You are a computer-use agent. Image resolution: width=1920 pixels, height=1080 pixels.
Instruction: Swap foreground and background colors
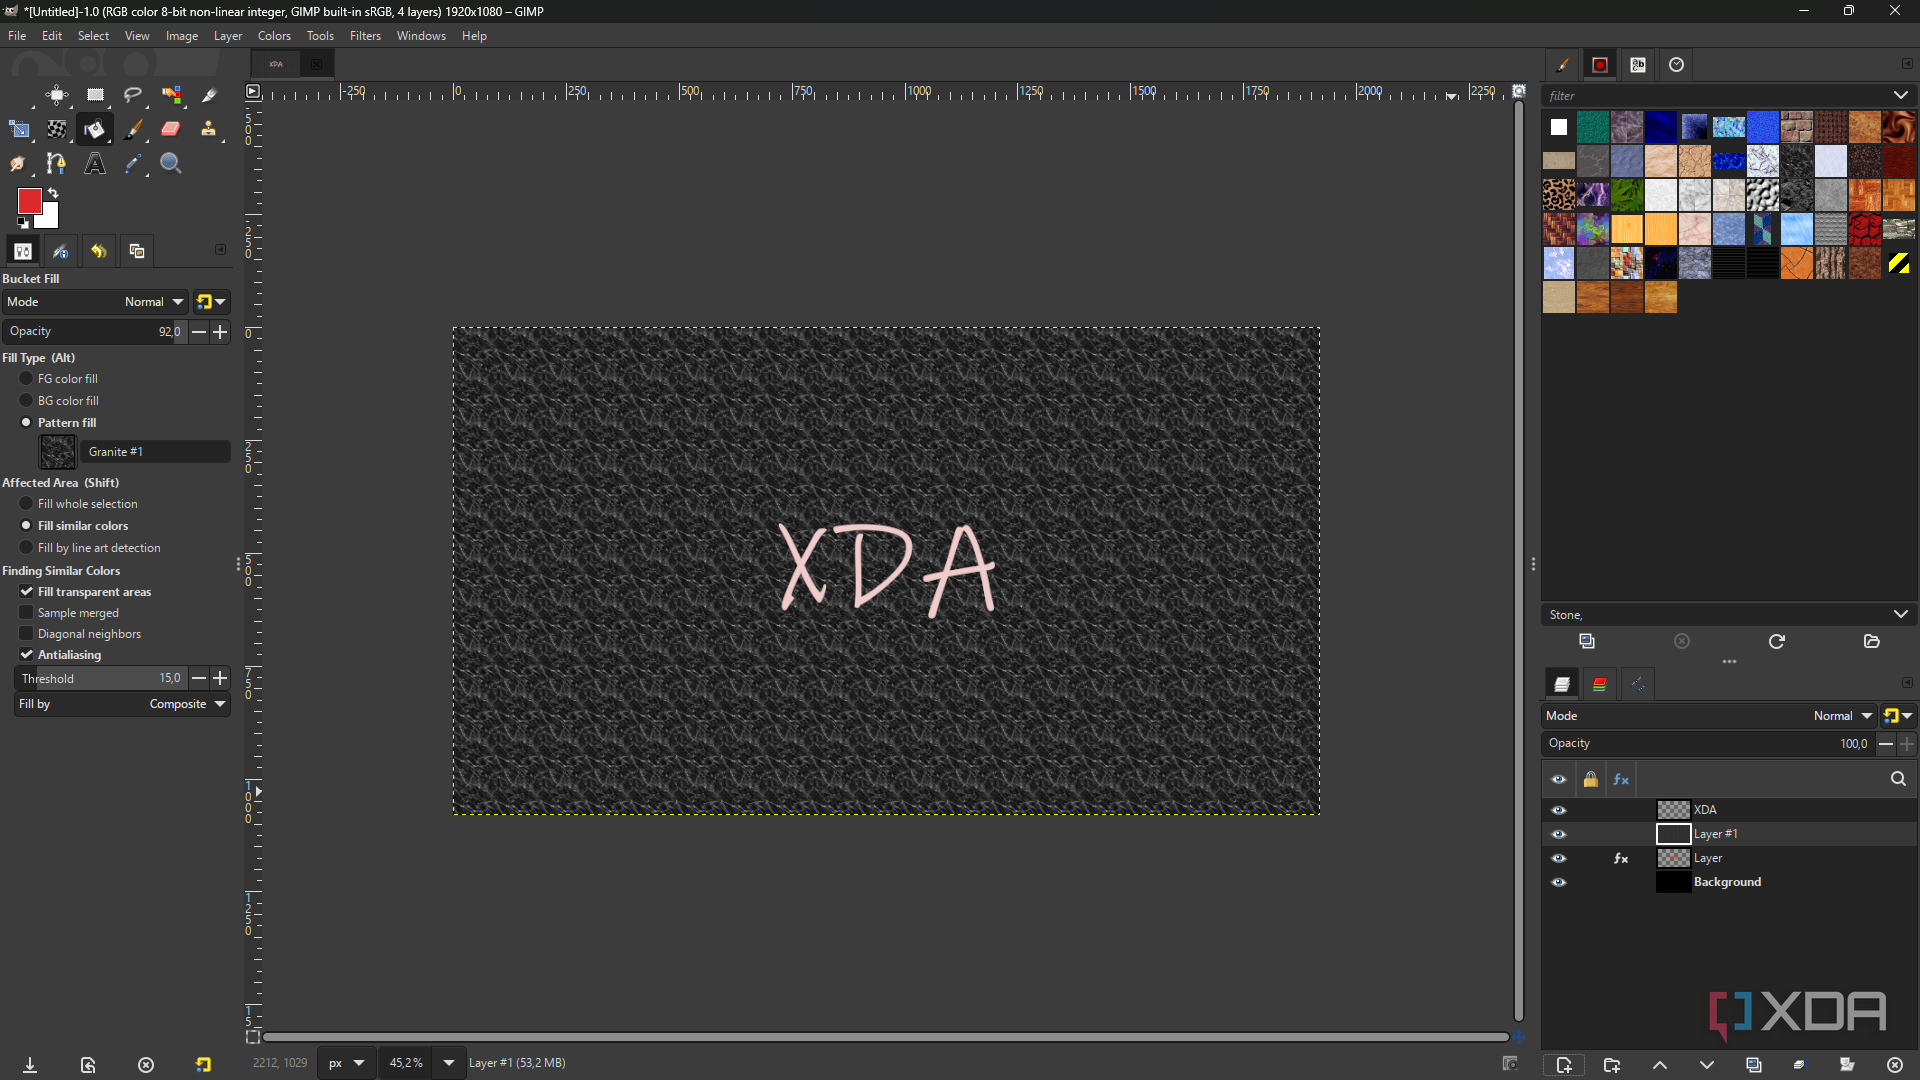(x=53, y=193)
